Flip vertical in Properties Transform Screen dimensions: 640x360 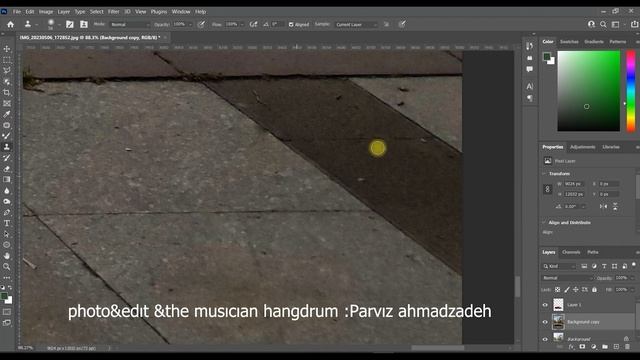click(615, 207)
